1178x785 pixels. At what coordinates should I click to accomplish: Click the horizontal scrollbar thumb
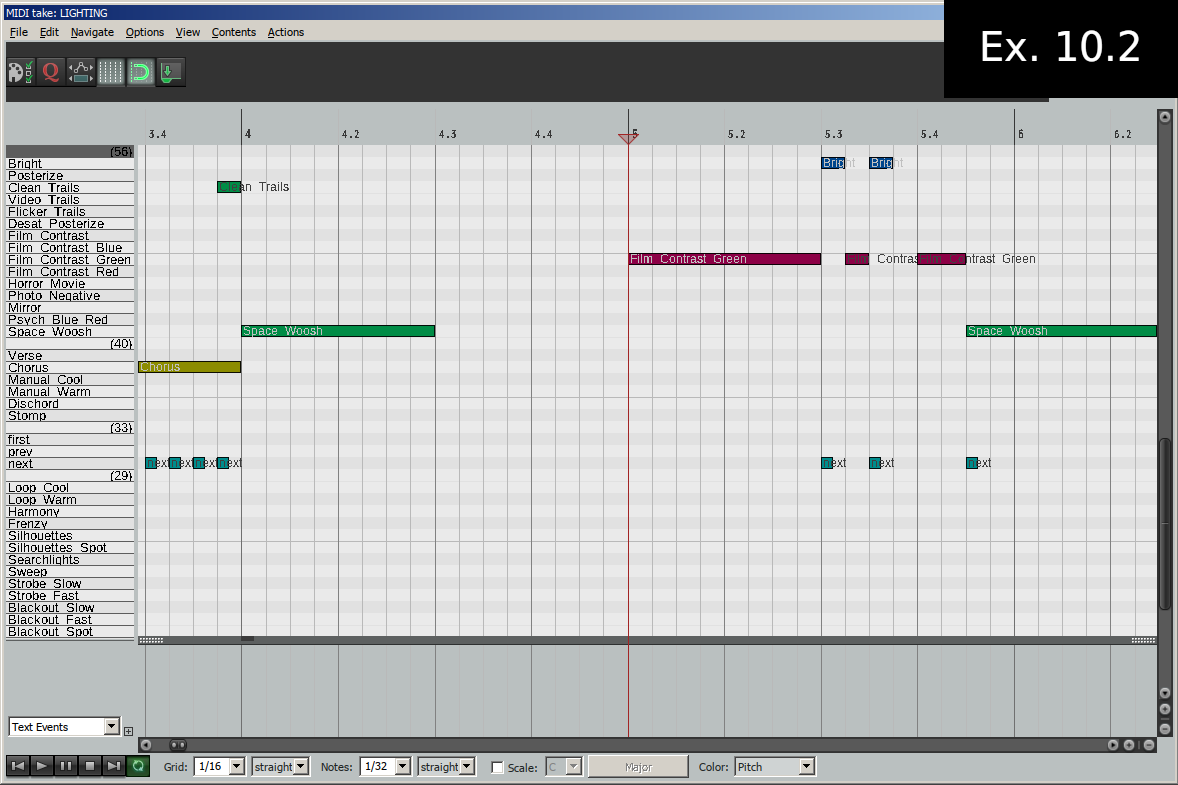tap(178, 745)
